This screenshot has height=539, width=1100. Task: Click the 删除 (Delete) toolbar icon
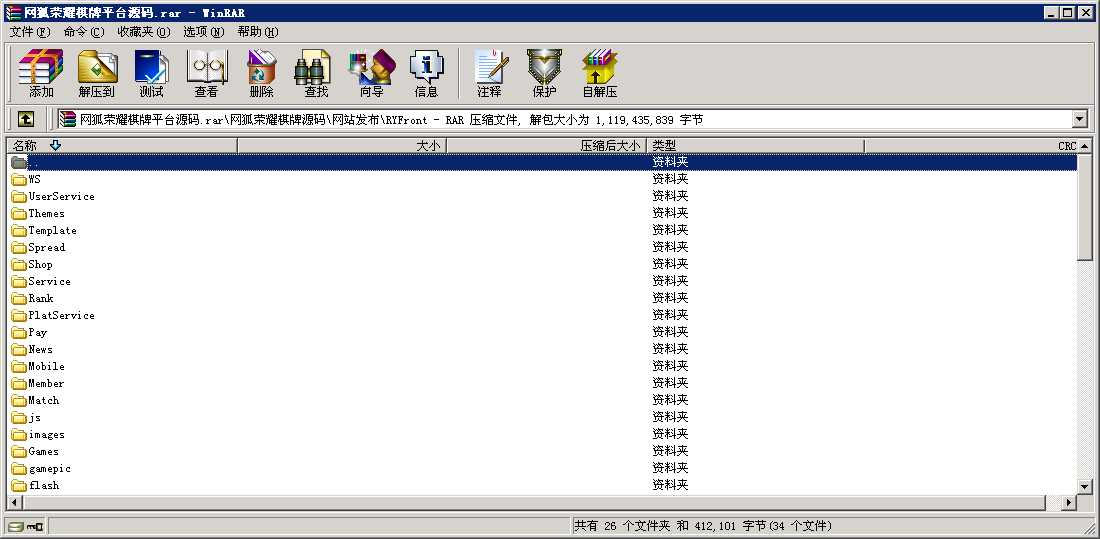click(x=261, y=74)
